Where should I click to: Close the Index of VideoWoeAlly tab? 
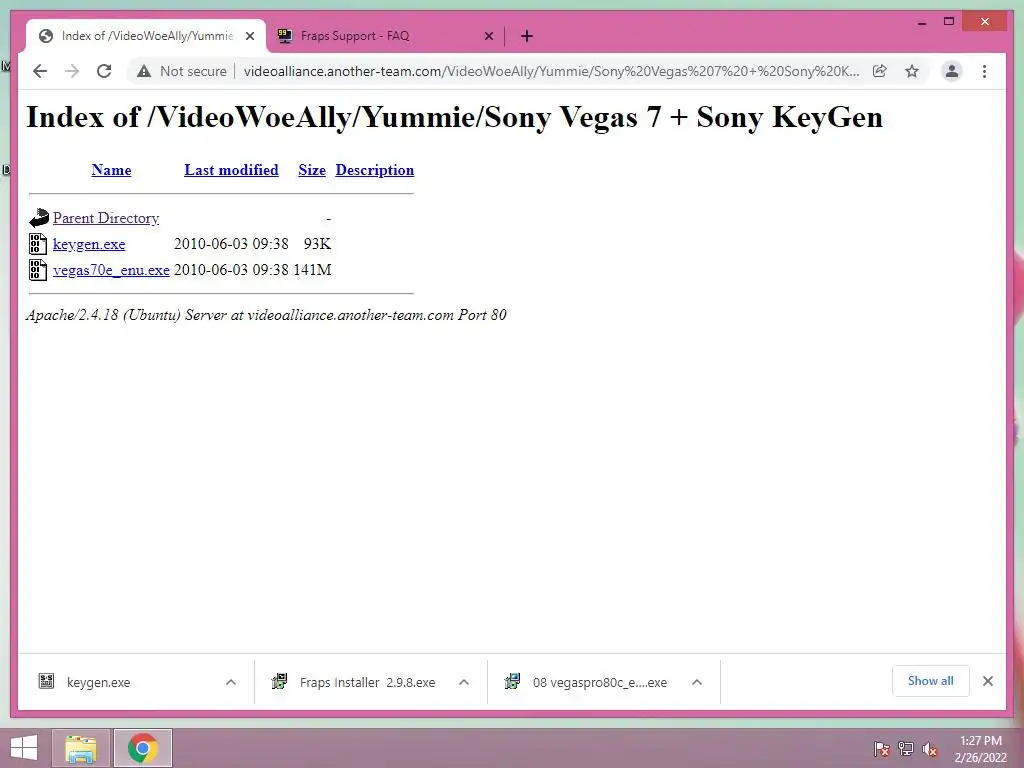coord(249,36)
